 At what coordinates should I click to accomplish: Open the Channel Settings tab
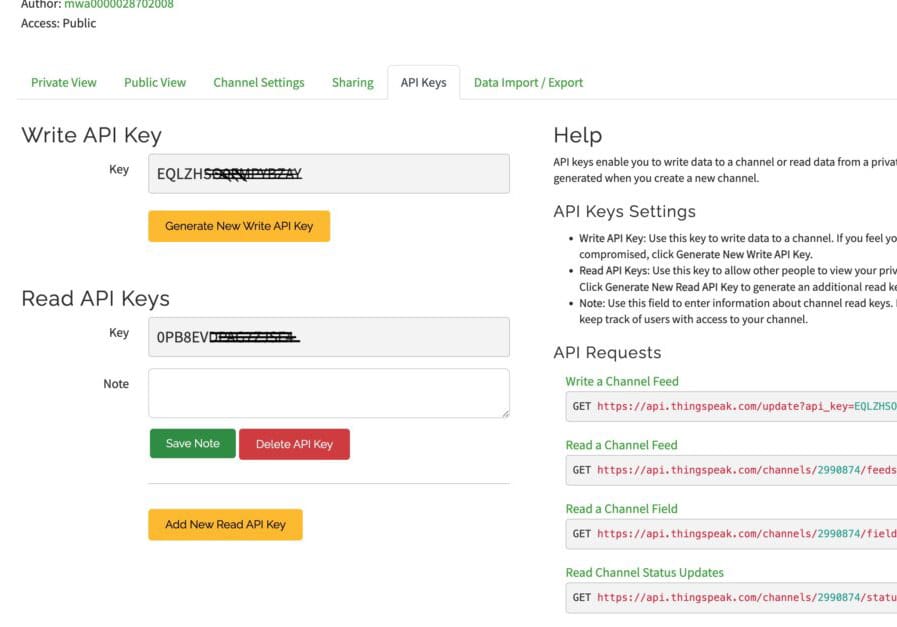click(258, 82)
